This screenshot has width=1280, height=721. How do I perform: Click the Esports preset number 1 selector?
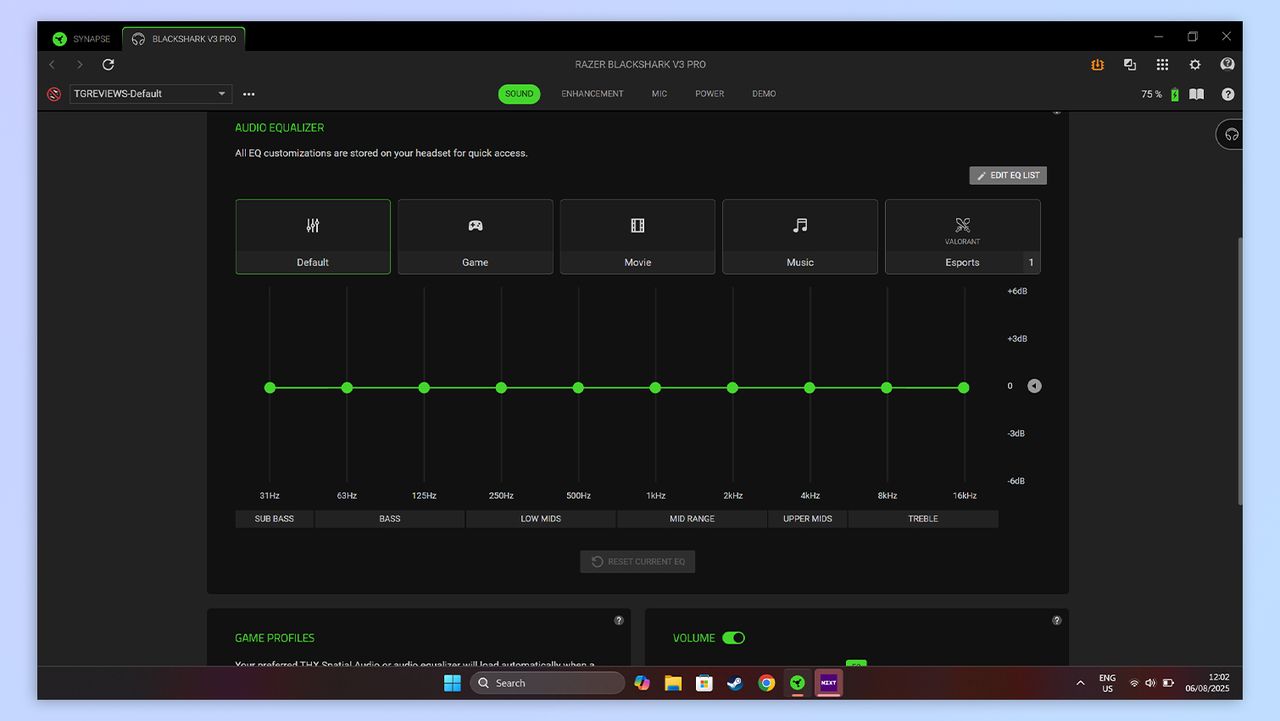pos(1030,262)
